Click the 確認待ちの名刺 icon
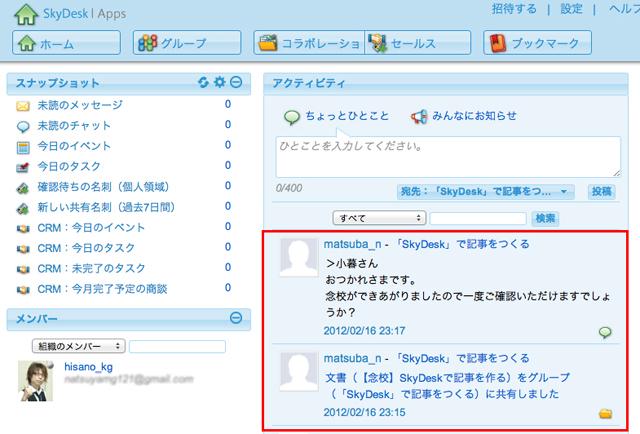Screen dimensions: 640x434 pos(23,188)
